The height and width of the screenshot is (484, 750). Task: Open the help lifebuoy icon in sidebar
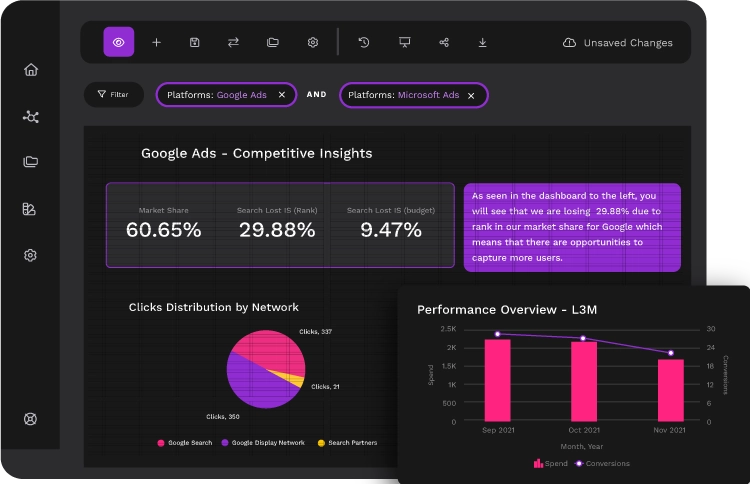[30, 419]
